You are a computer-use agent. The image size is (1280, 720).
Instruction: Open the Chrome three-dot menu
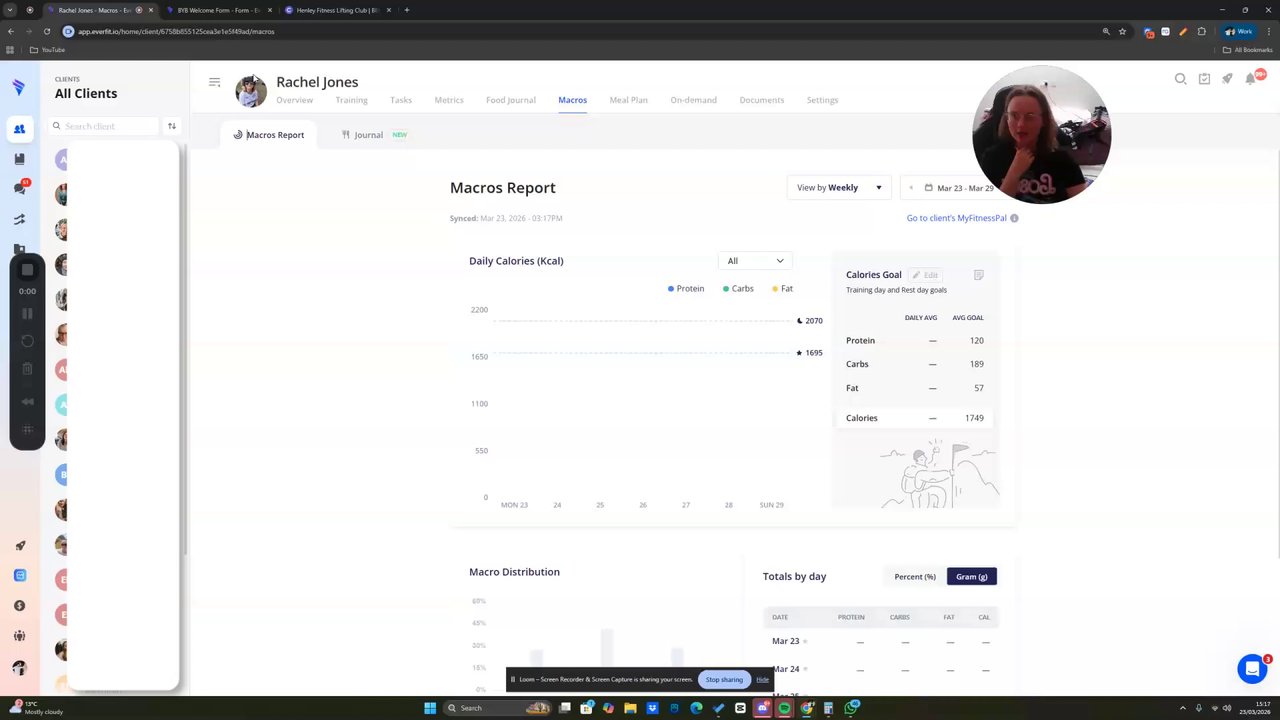pyautogui.click(x=1268, y=31)
